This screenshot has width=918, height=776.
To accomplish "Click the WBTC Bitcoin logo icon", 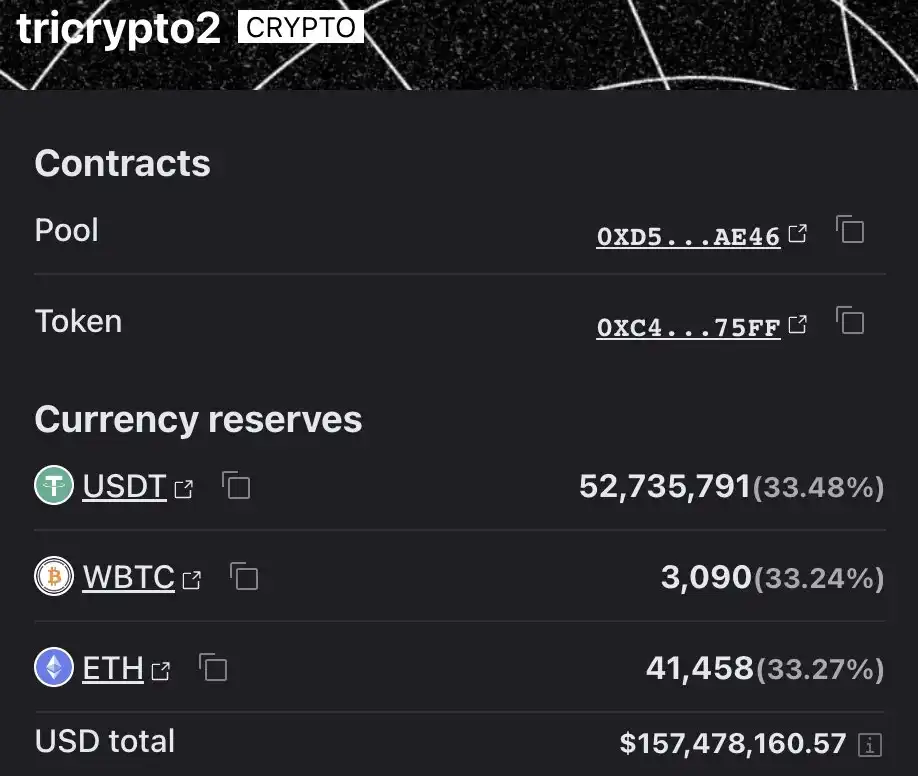I will click(x=54, y=577).
